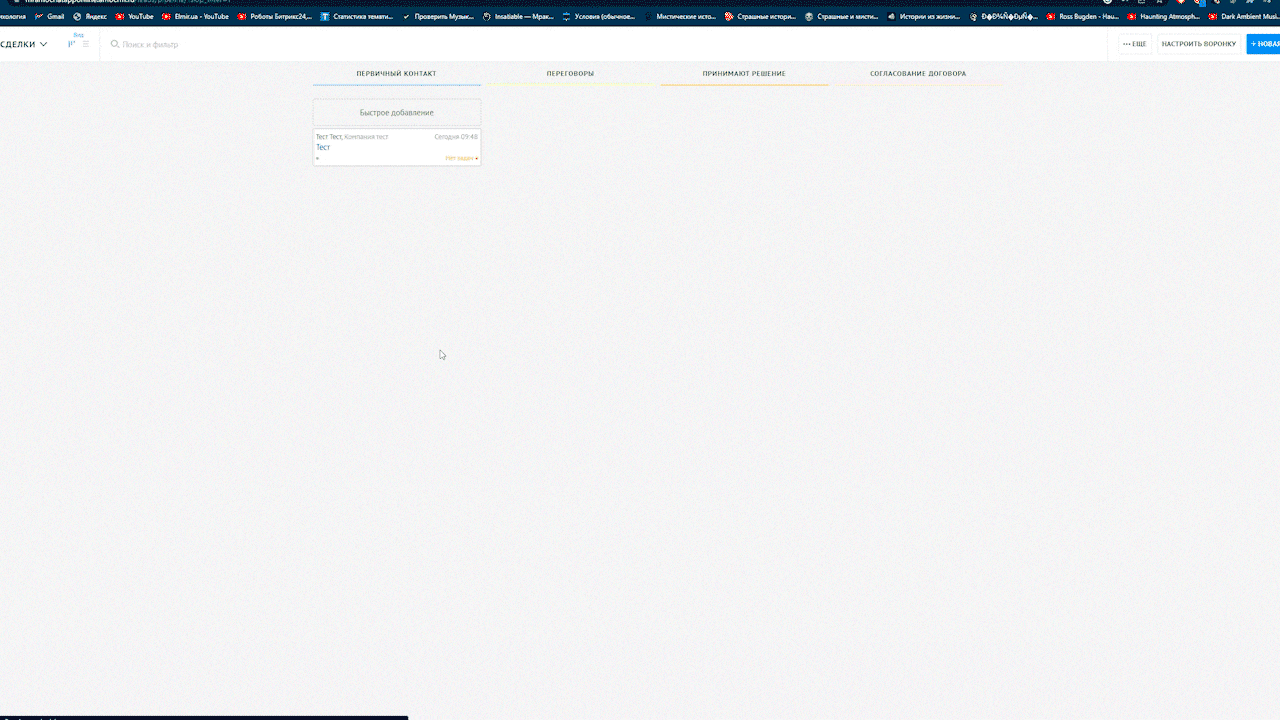Expand the СДЕЛКИ pipeline dropdown
The height and width of the screenshot is (720, 1280).
coord(24,44)
